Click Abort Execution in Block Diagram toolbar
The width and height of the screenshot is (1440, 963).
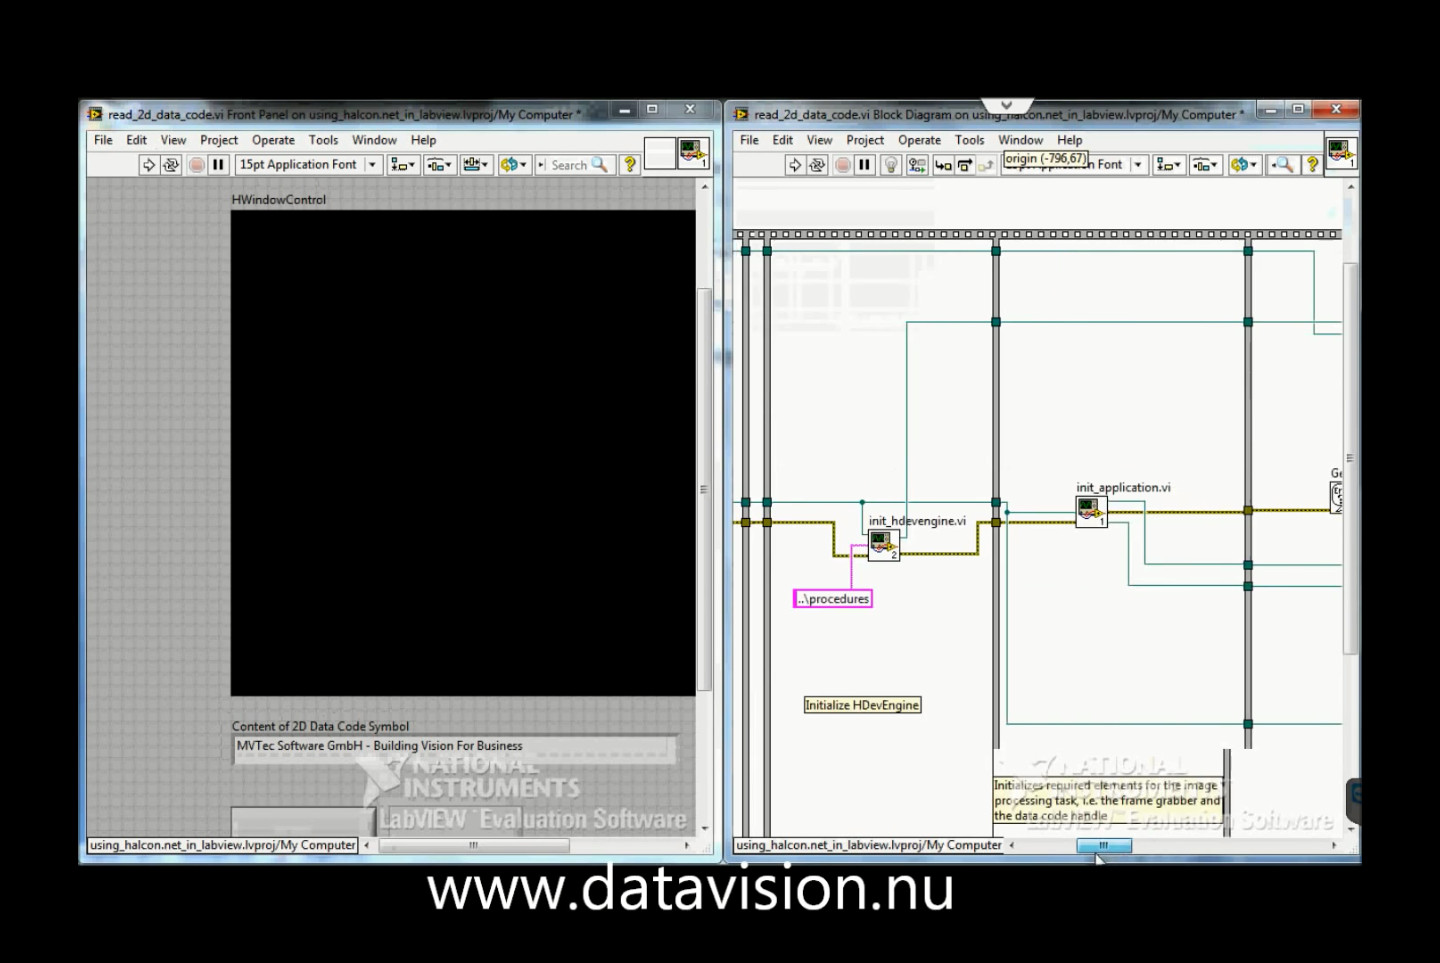click(x=843, y=165)
